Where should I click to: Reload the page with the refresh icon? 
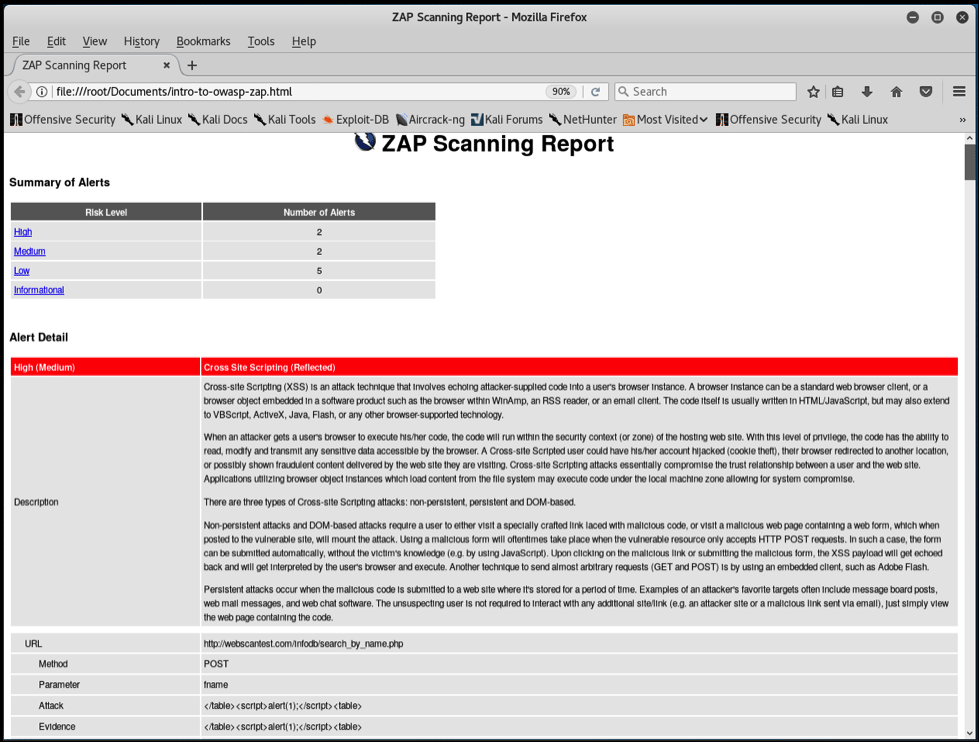click(596, 92)
